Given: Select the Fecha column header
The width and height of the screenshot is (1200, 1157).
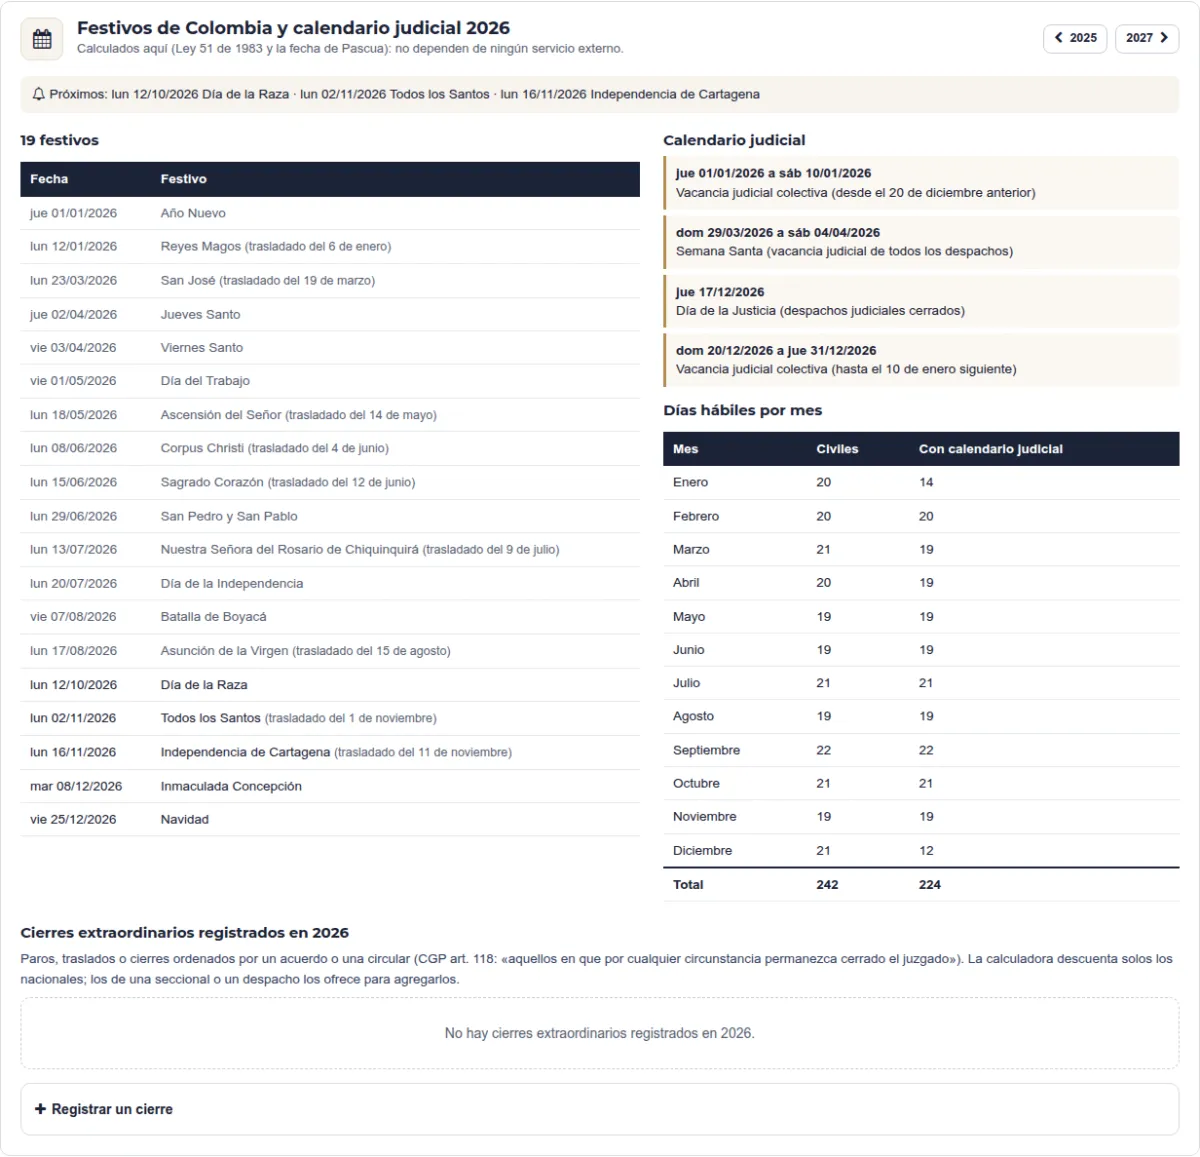Looking at the screenshot, I should point(49,179).
